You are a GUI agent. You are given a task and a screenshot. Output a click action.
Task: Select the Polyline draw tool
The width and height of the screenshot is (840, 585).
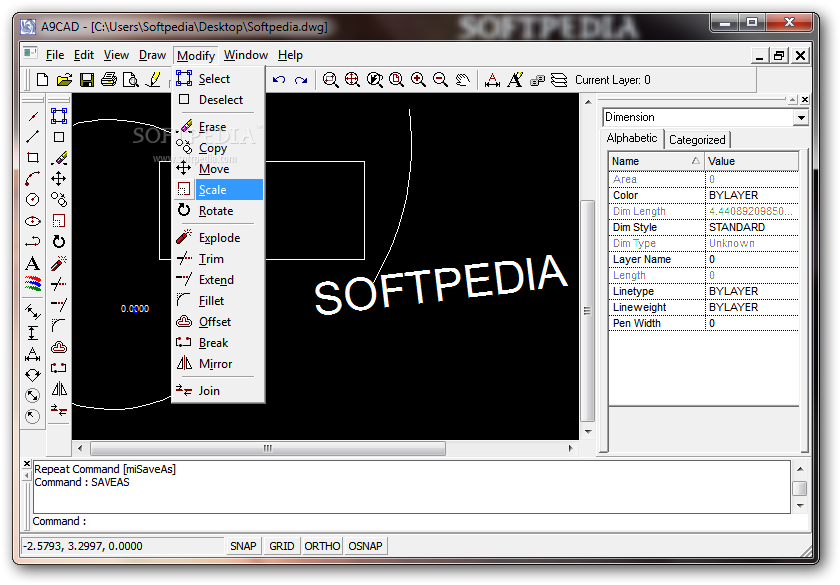33,242
